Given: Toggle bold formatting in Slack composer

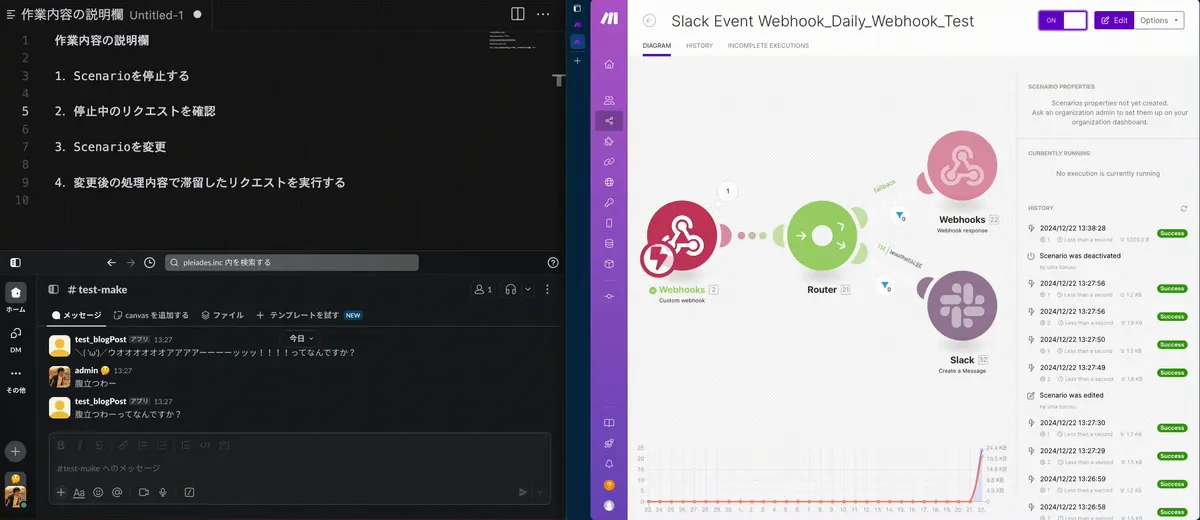Looking at the screenshot, I should point(61,445).
